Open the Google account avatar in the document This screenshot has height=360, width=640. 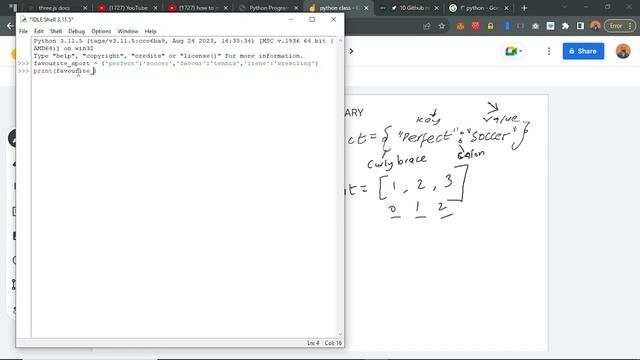pyautogui.click(x=623, y=51)
